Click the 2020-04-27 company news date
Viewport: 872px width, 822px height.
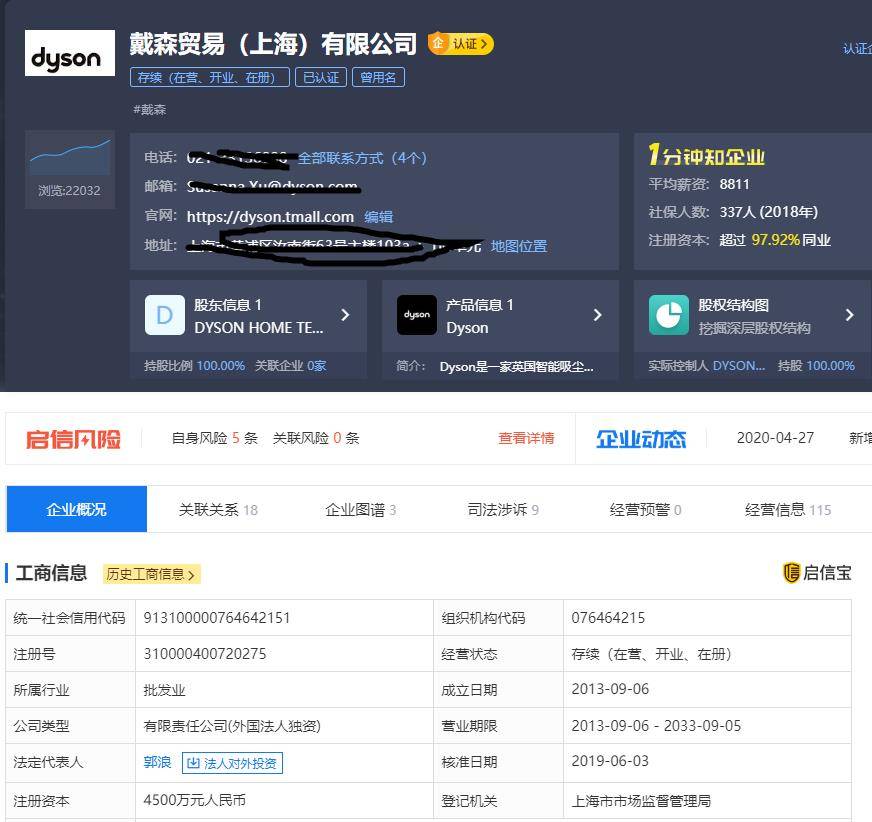pos(775,438)
